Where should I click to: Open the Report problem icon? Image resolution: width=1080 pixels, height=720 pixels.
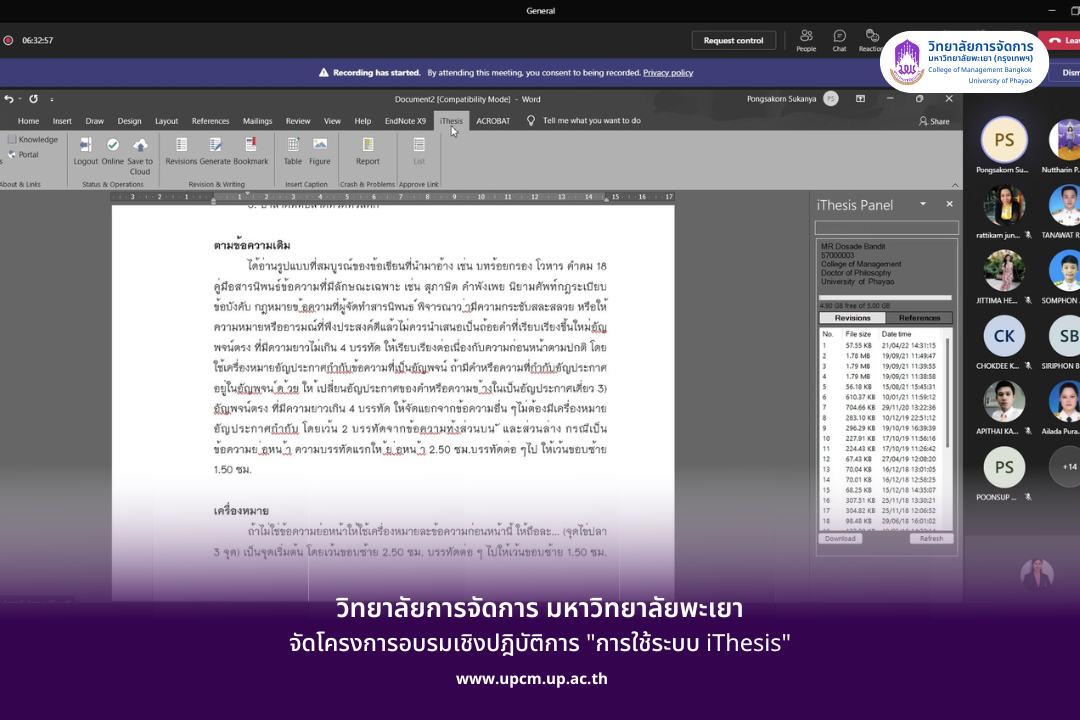368,145
